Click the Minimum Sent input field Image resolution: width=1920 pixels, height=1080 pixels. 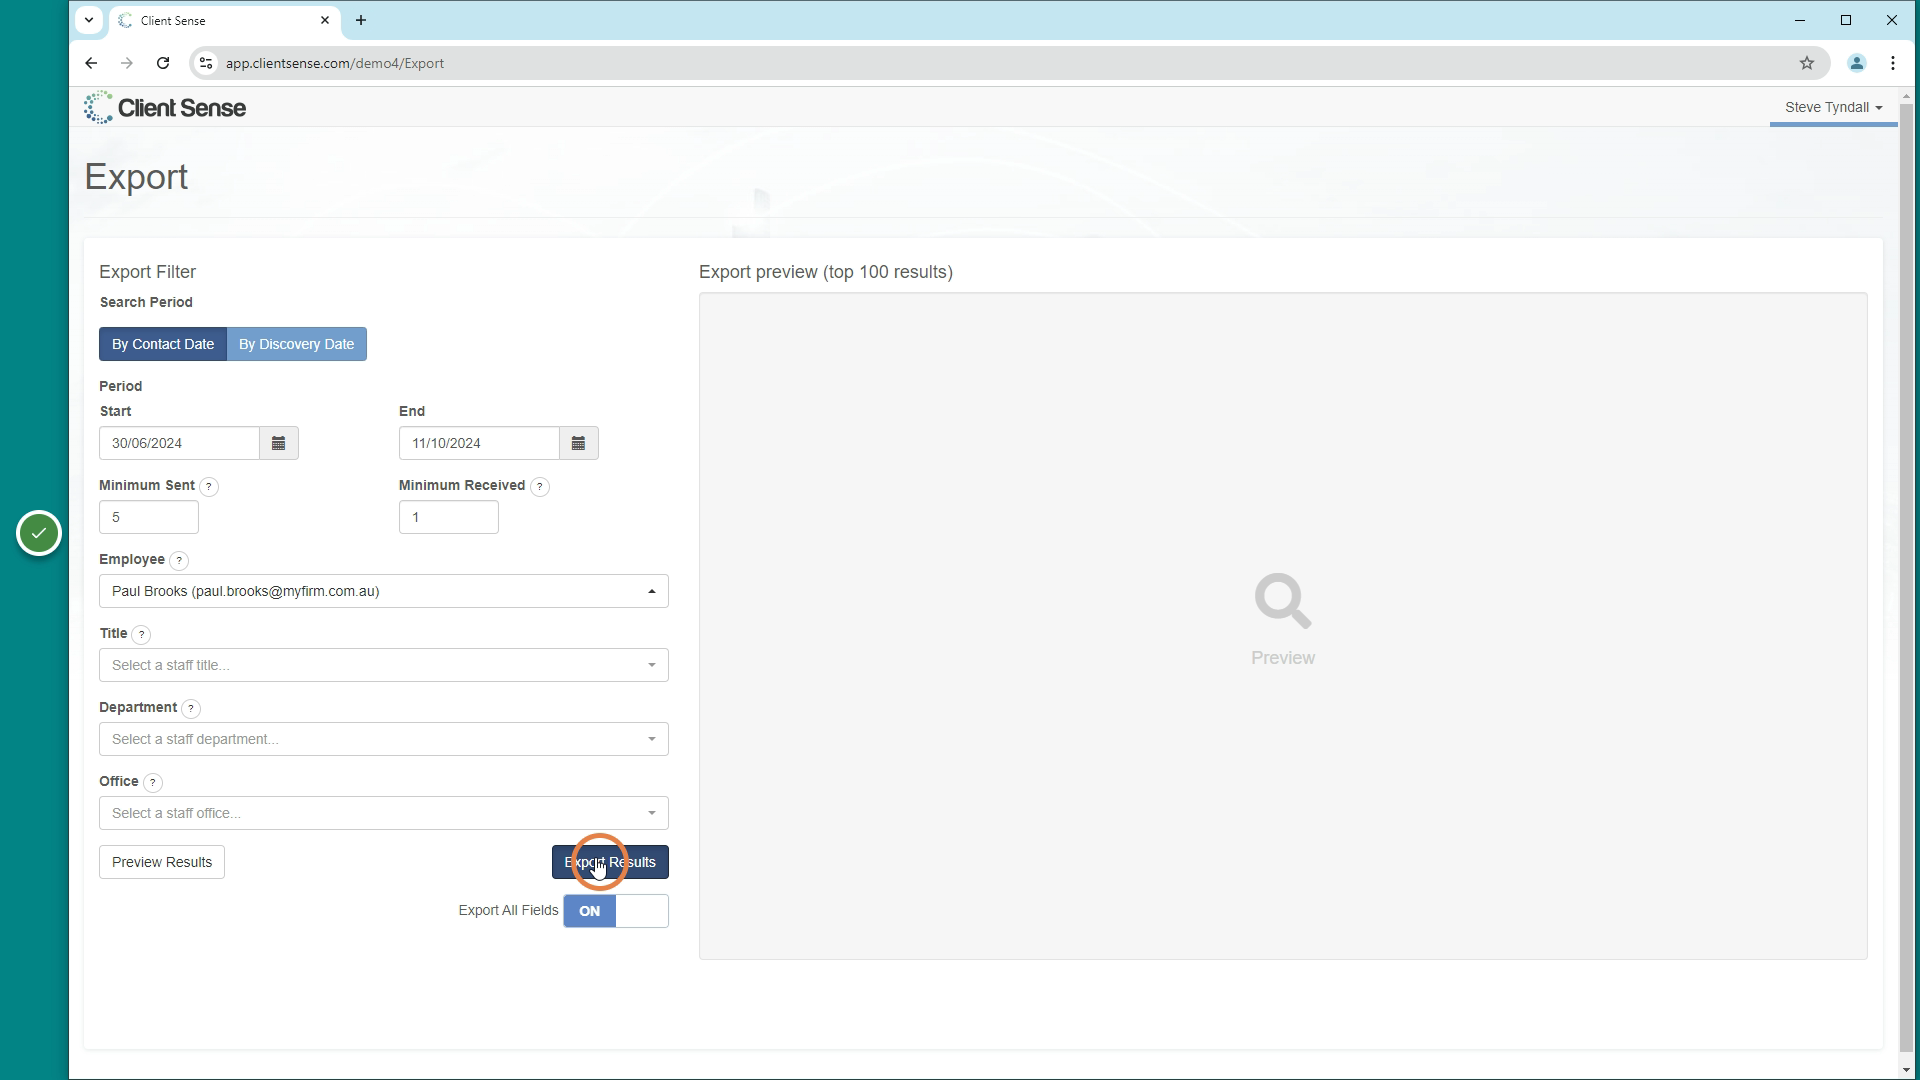(149, 517)
